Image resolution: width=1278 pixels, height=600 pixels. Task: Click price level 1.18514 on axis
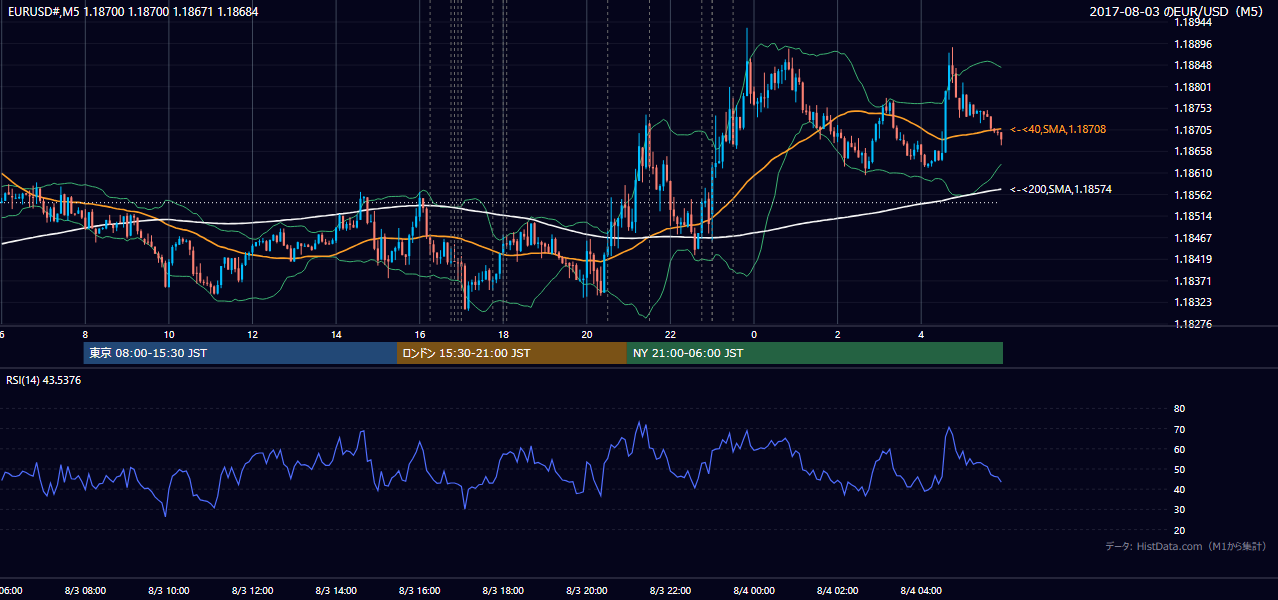pyautogui.click(x=1192, y=216)
